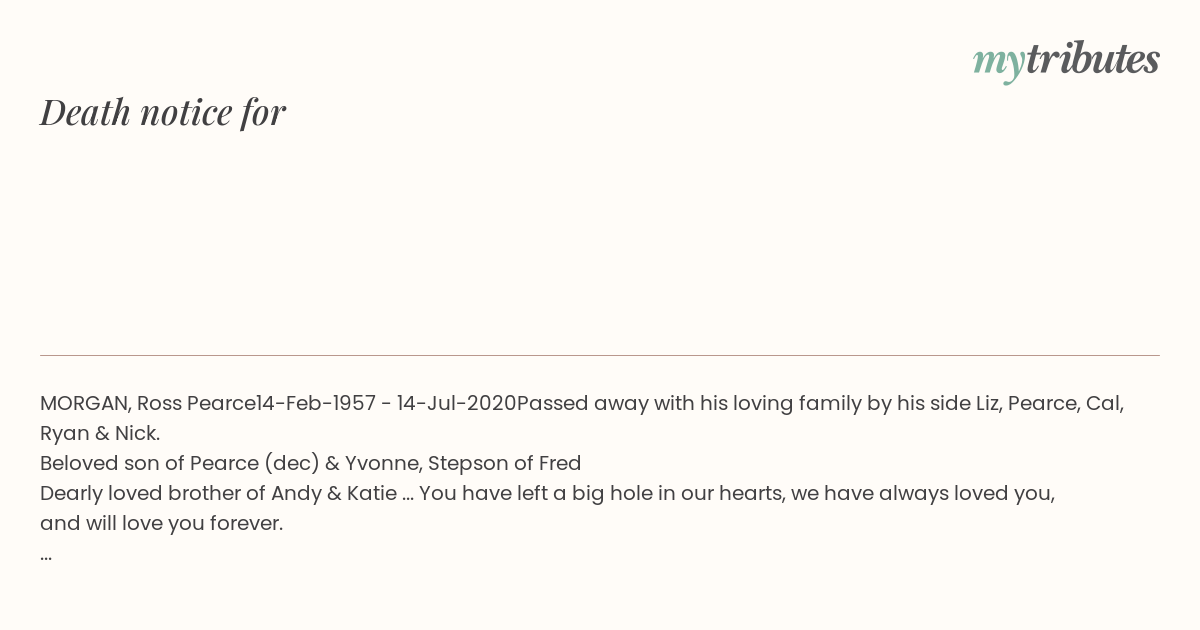Click the horizontal divider line
The height and width of the screenshot is (630, 1200).
(600, 355)
